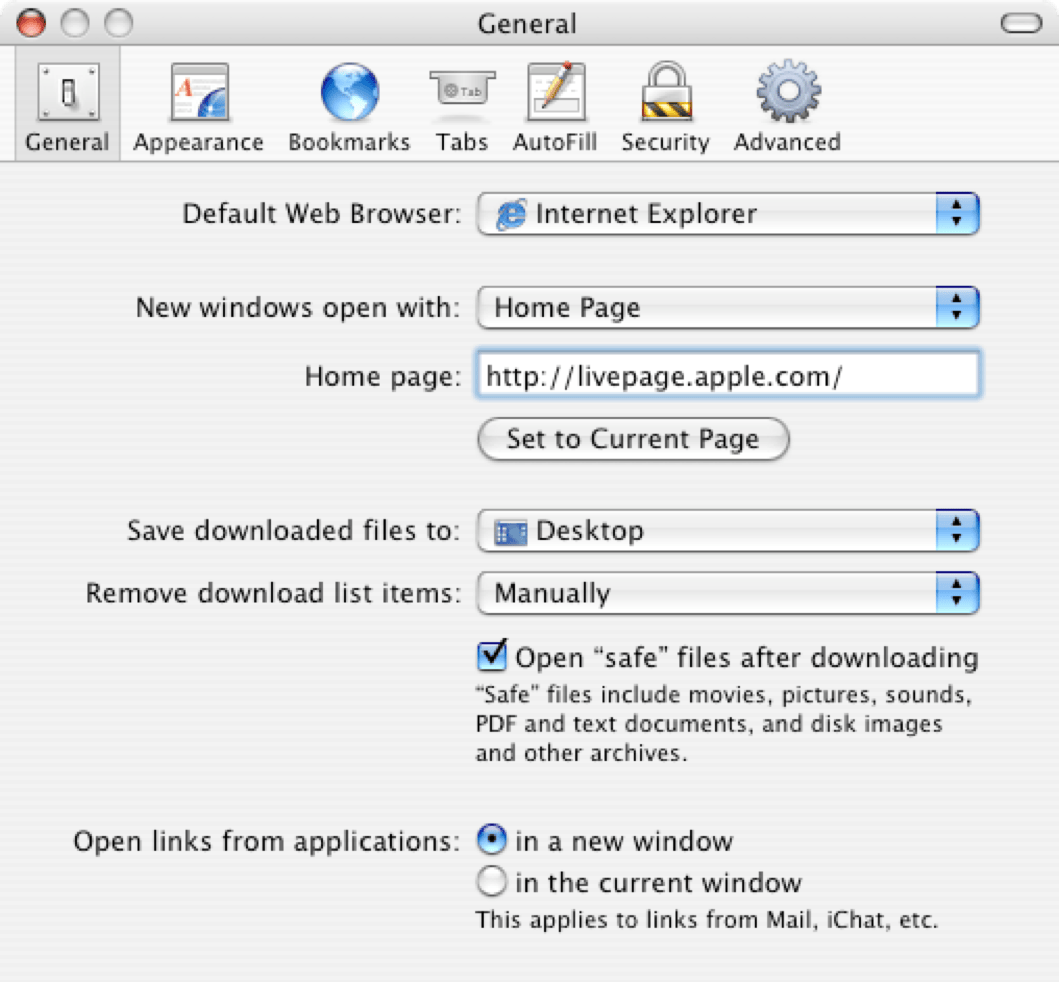Switch to the Tabs preferences pane
The image size is (1059, 982).
click(462, 106)
